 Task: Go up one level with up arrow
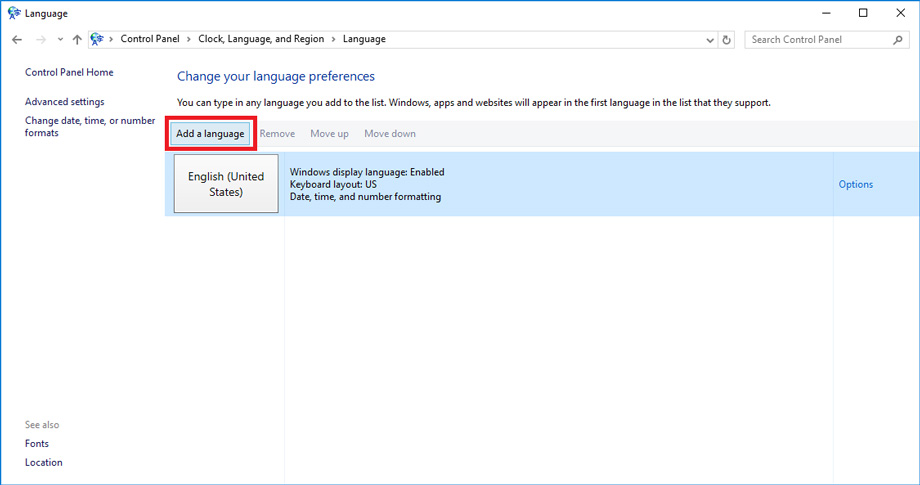tap(77, 39)
